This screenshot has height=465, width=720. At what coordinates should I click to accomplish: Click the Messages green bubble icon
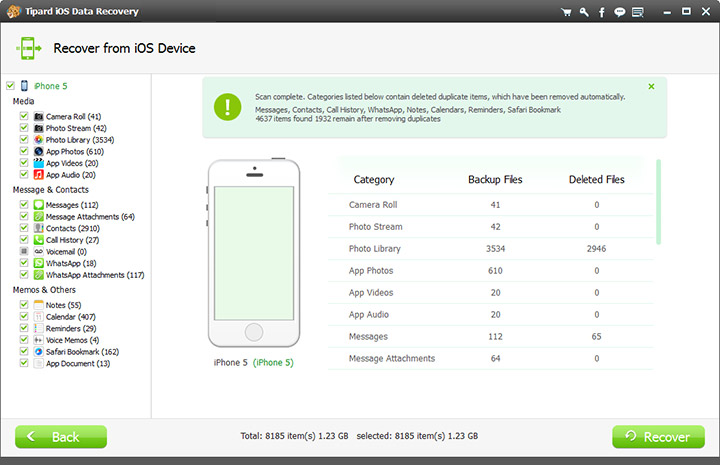pyautogui.click(x=39, y=205)
